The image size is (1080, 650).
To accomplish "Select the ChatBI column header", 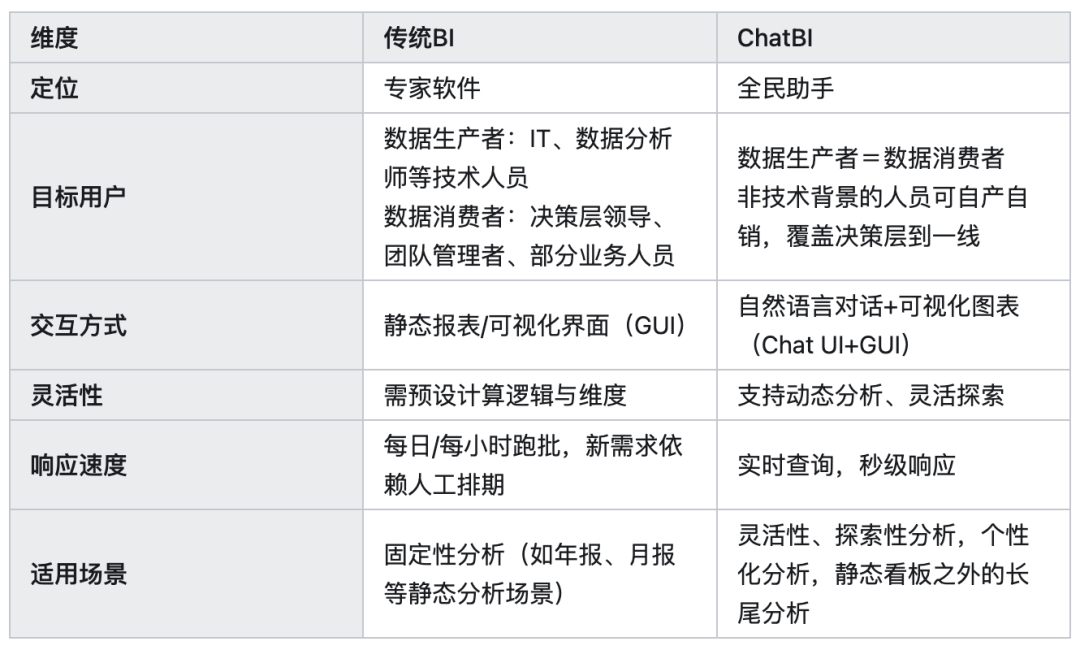I will click(x=893, y=38).
